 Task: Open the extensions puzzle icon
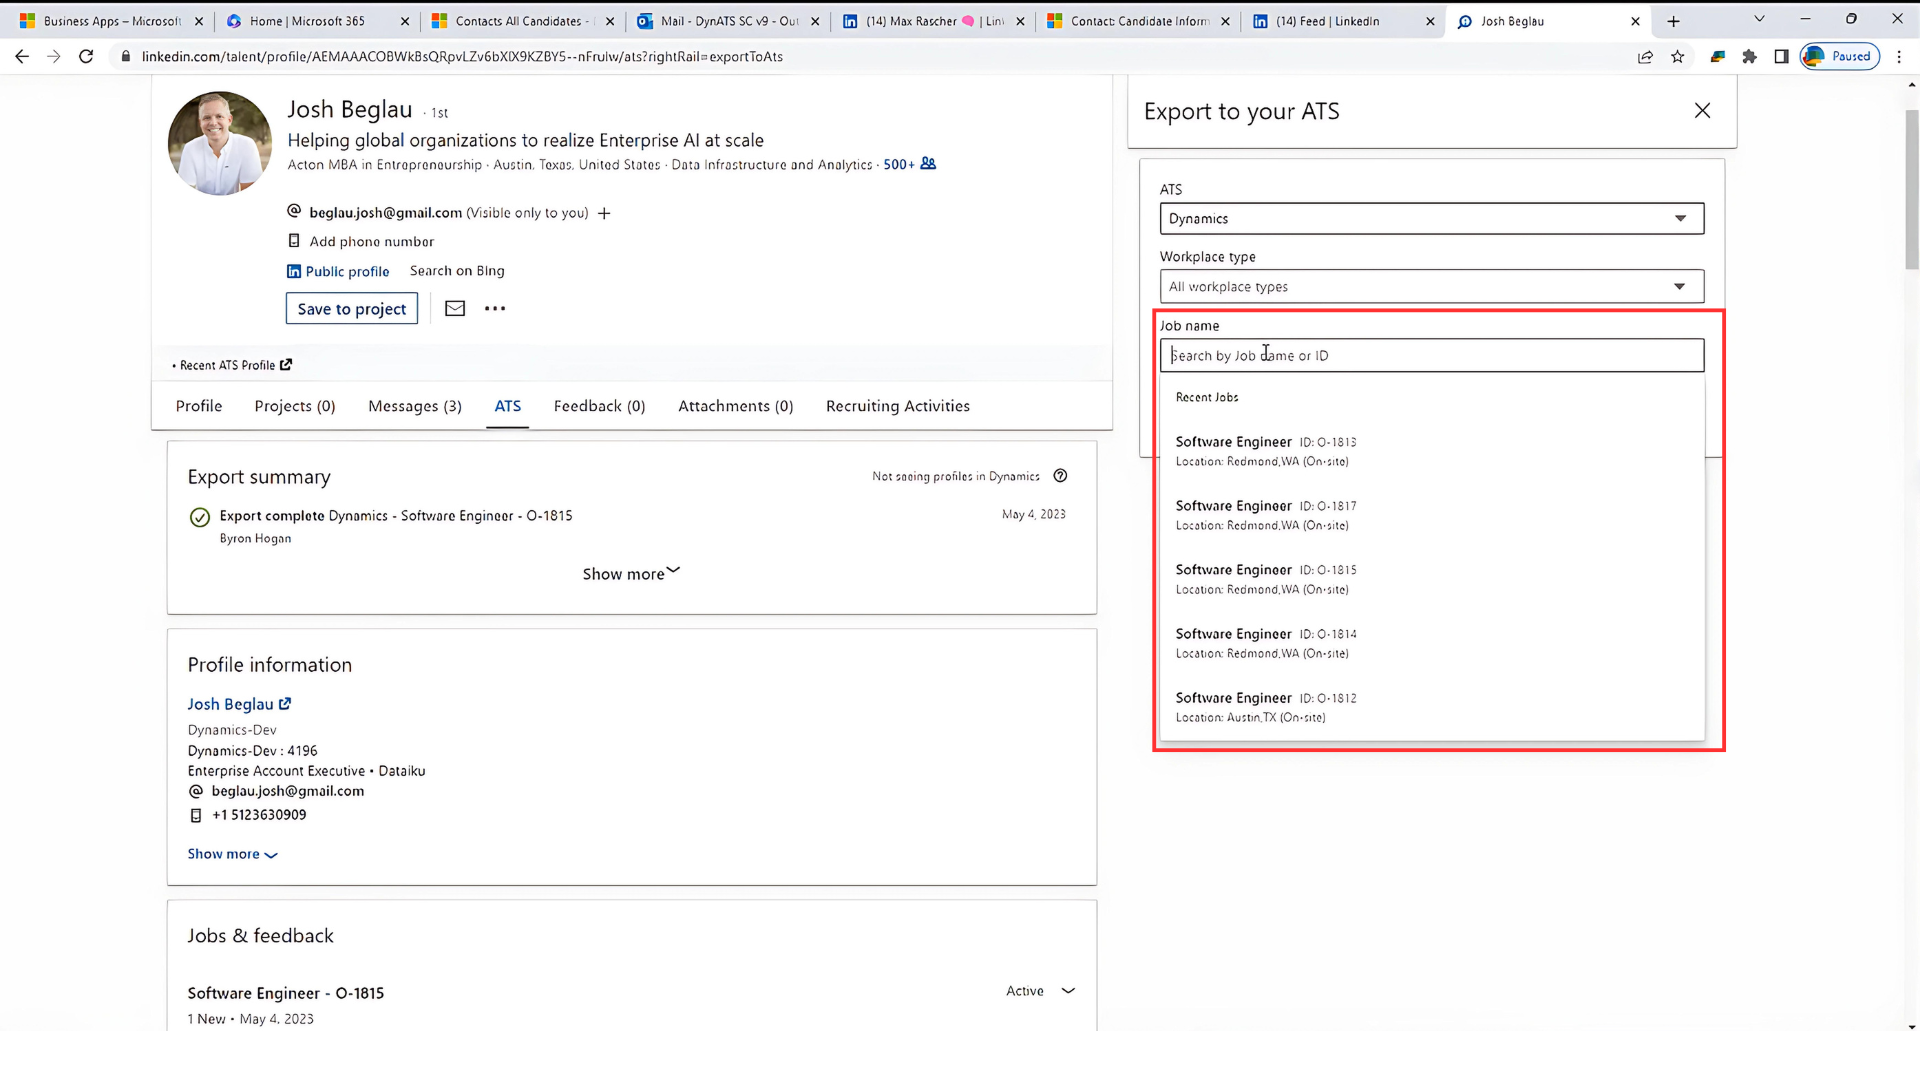click(x=1749, y=57)
